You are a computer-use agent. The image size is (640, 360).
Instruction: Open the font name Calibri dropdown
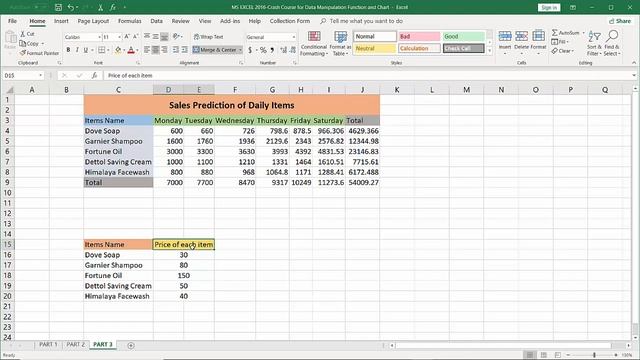pos(99,37)
